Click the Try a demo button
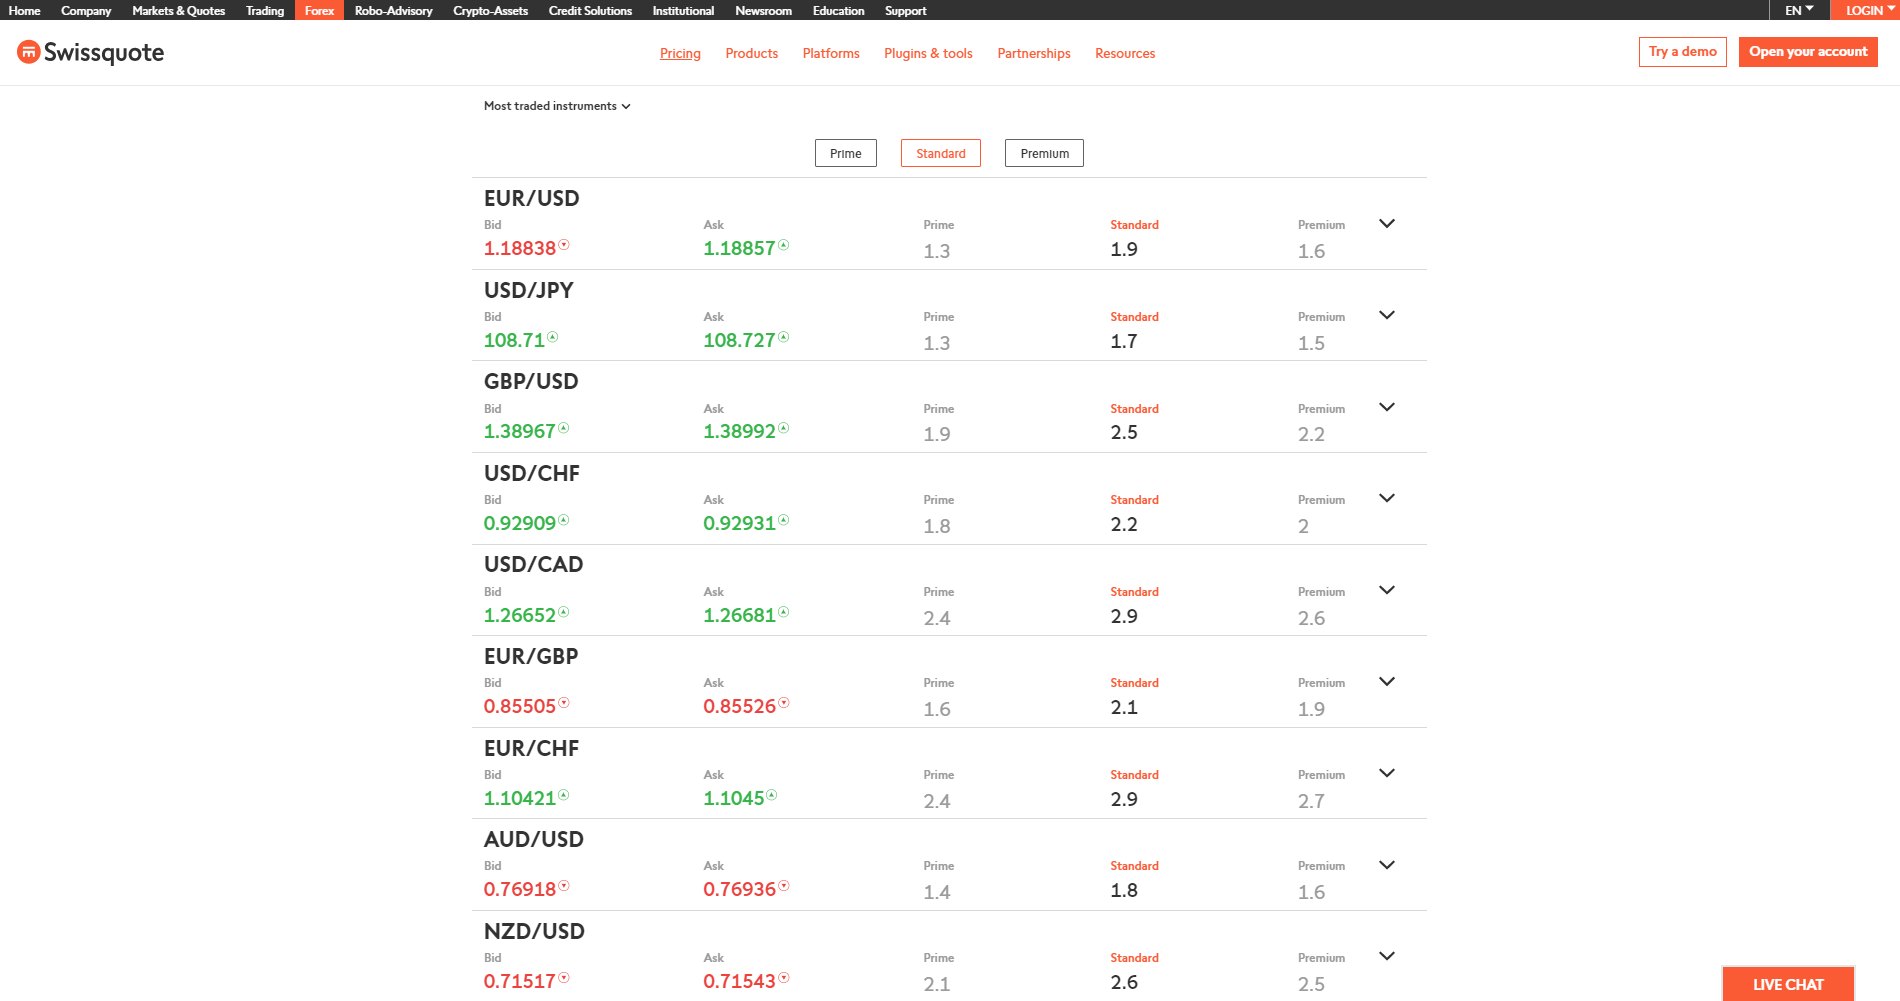1900x1001 pixels. [x=1682, y=52]
